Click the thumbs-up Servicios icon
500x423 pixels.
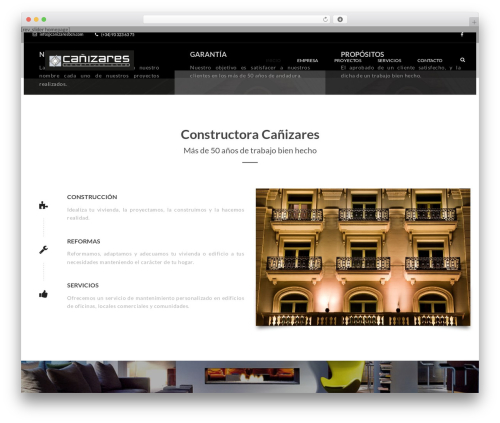pos(43,294)
